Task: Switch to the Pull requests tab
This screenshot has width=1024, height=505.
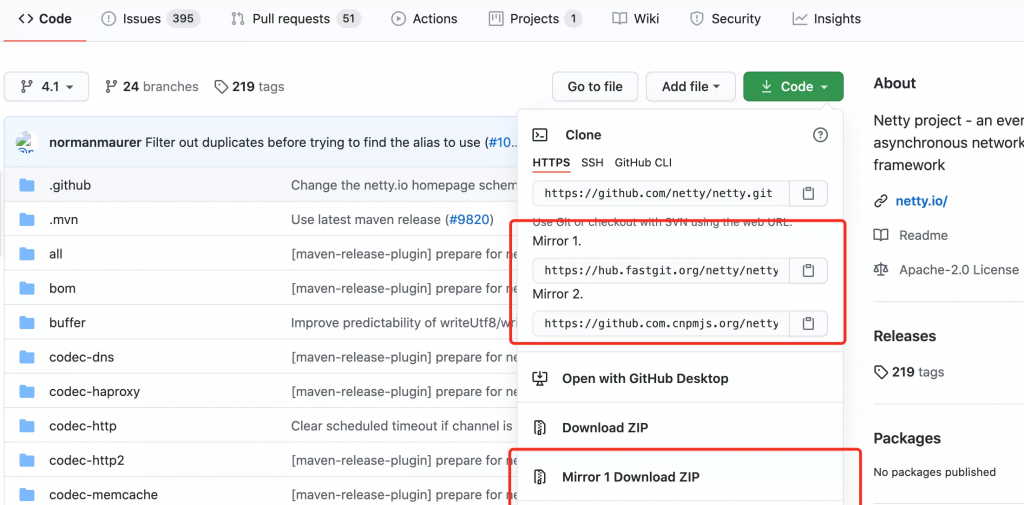Action: coord(296,19)
